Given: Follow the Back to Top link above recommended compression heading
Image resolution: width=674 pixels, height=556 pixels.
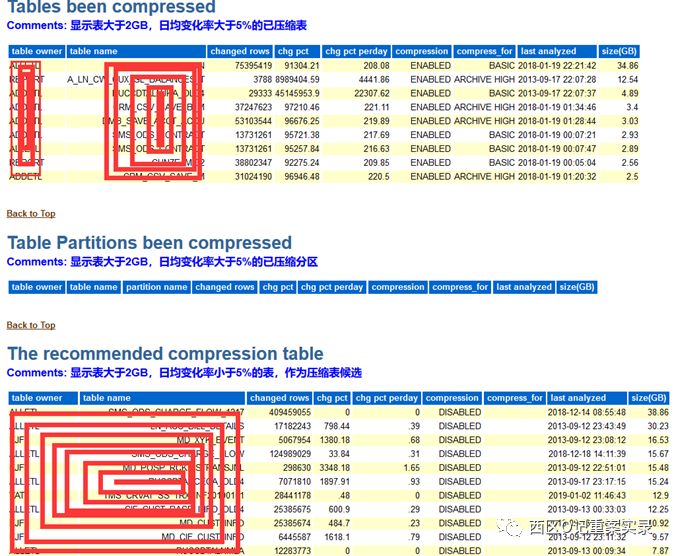Looking at the screenshot, I should pyautogui.click(x=31, y=325).
